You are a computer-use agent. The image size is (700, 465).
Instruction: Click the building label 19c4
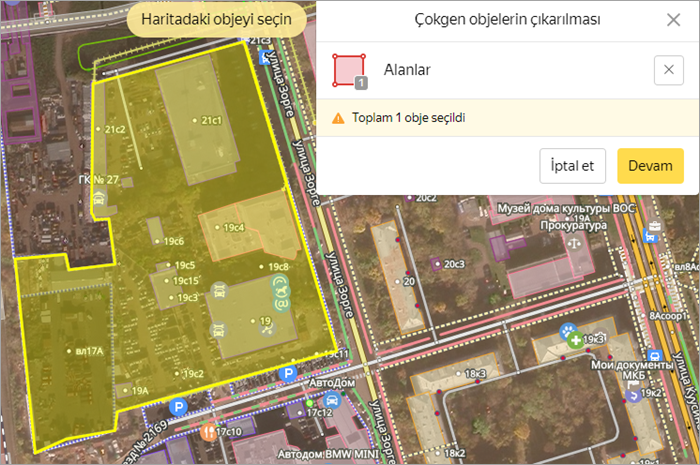pos(233,228)
